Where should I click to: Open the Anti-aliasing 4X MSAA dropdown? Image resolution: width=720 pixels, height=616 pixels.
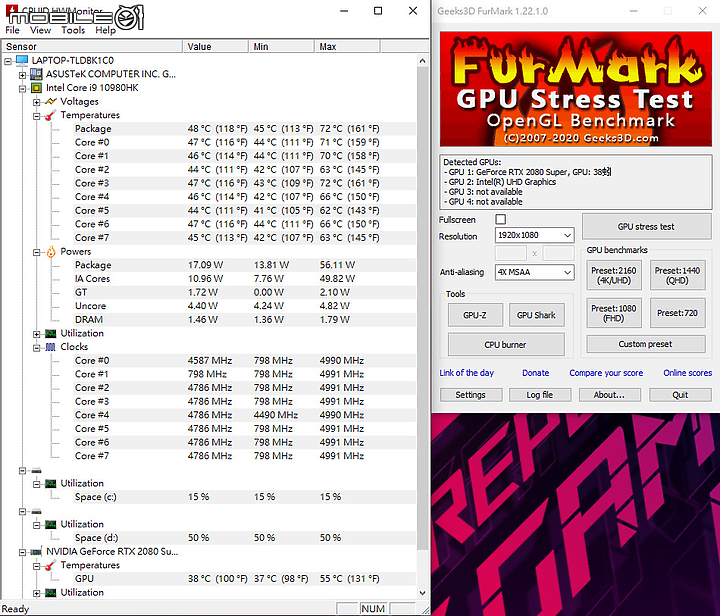(534, 272)
